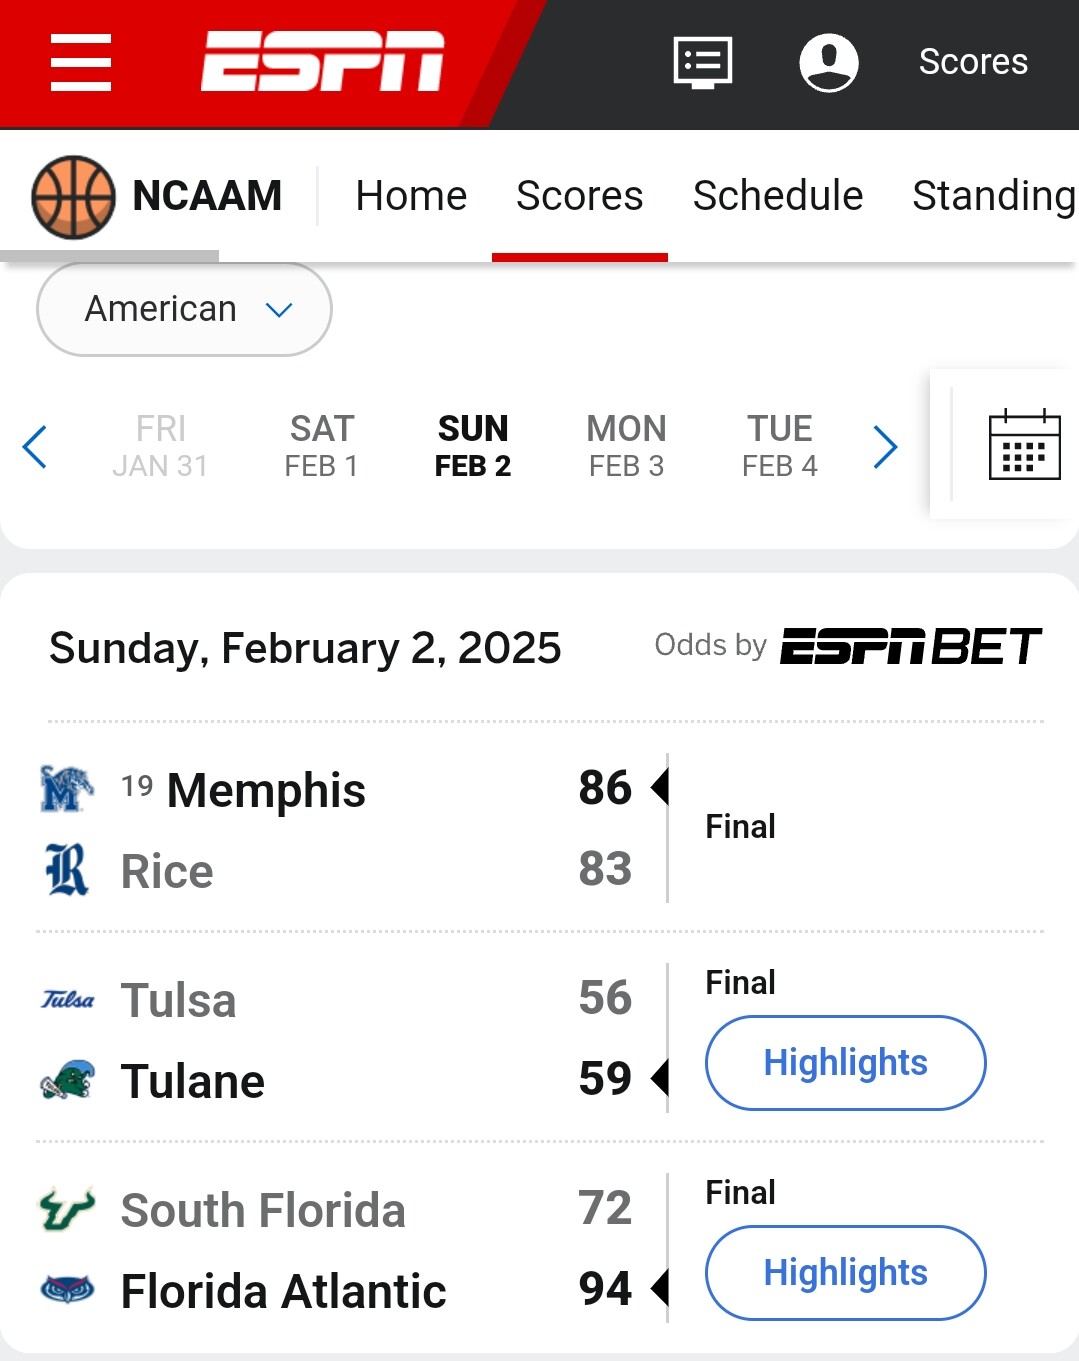Open the ESPN BET odds logo
Image resolution: width=1079 pixels, height=1361 pixels.
tap(910, 646)
